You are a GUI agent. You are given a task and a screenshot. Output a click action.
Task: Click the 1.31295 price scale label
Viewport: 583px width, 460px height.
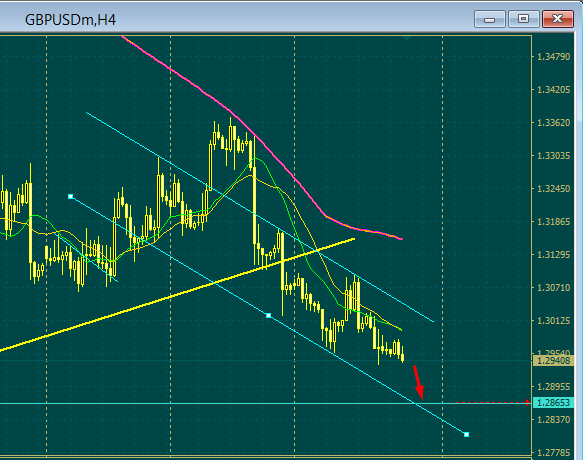(554, 255)
